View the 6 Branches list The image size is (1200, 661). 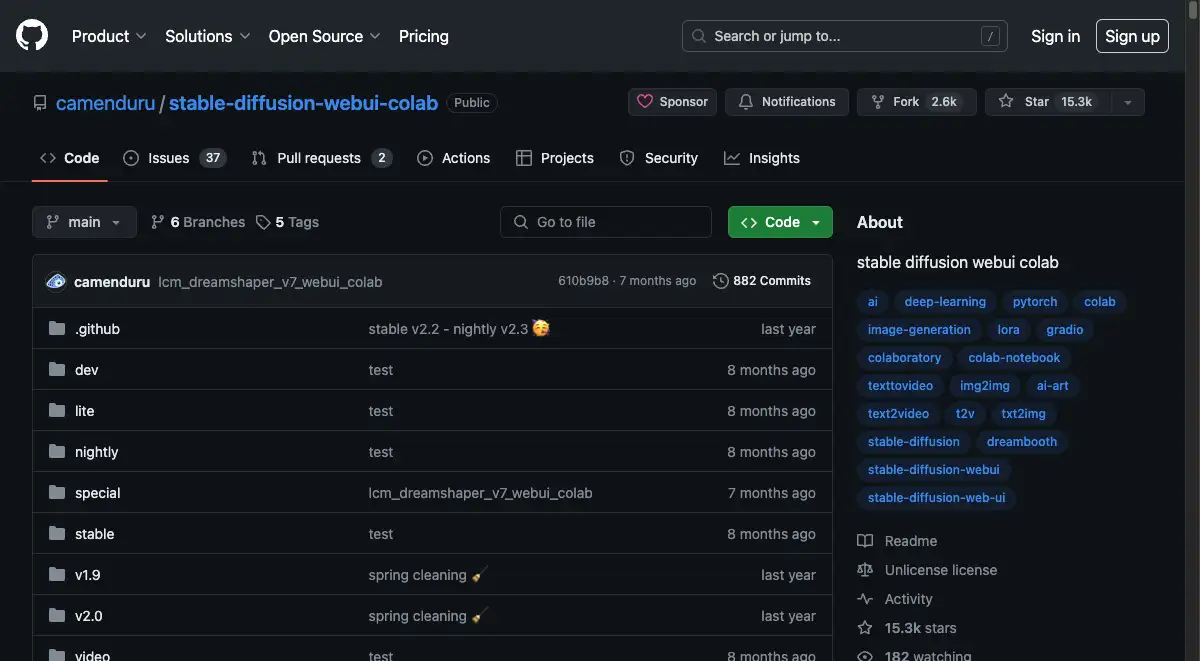pos(198,222)
